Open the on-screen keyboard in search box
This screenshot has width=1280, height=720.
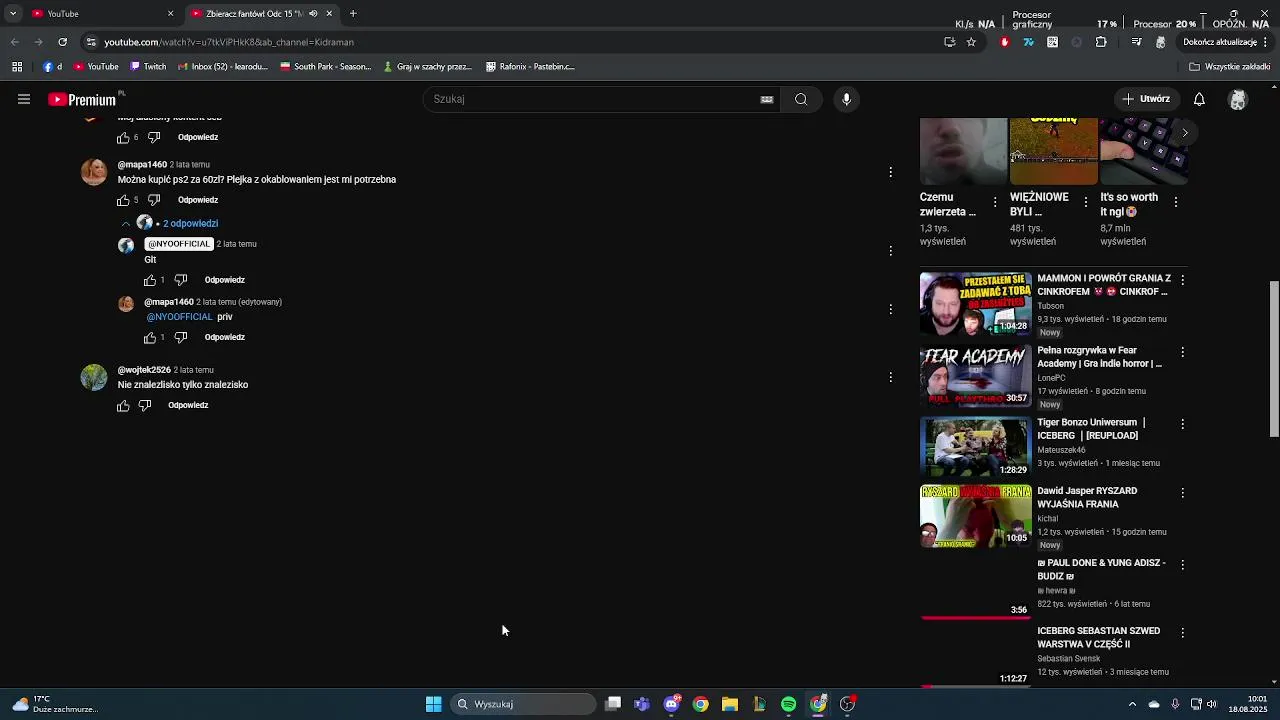click(767, 99)
